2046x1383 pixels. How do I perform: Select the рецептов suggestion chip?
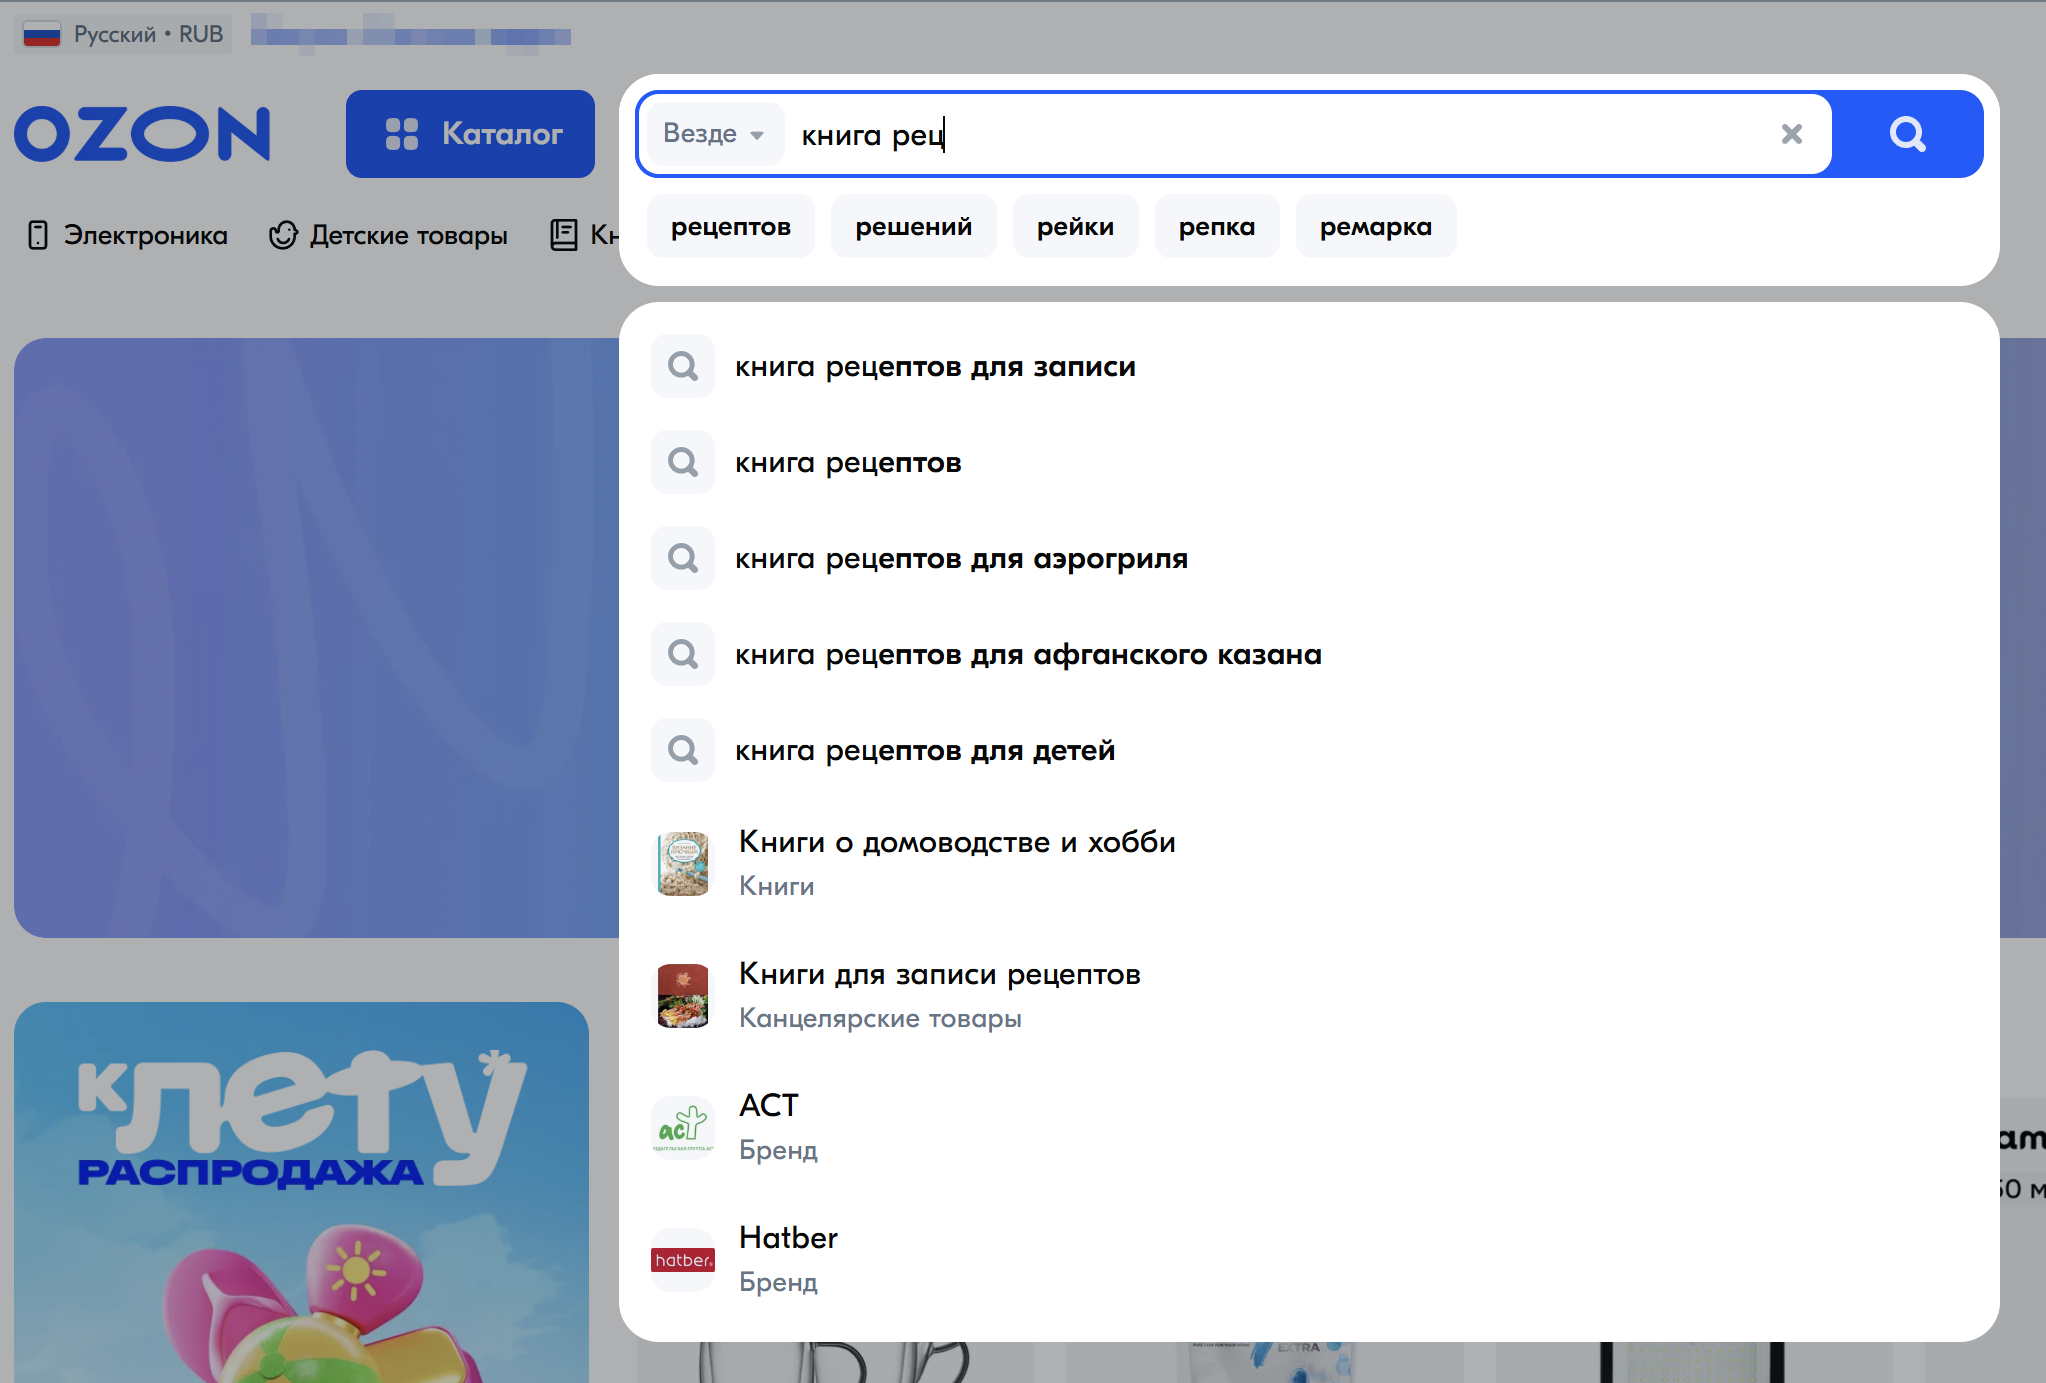tap(731, 227)
